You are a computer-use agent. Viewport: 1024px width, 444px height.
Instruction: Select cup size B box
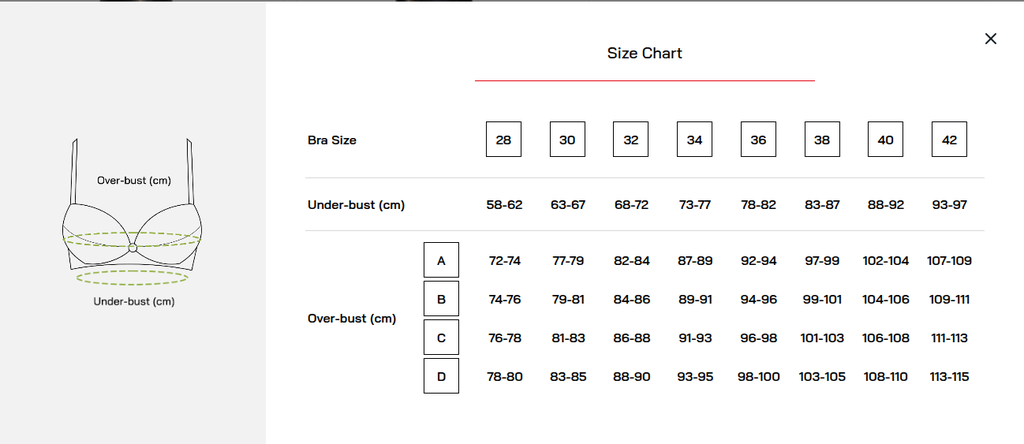tap(441, 298)
